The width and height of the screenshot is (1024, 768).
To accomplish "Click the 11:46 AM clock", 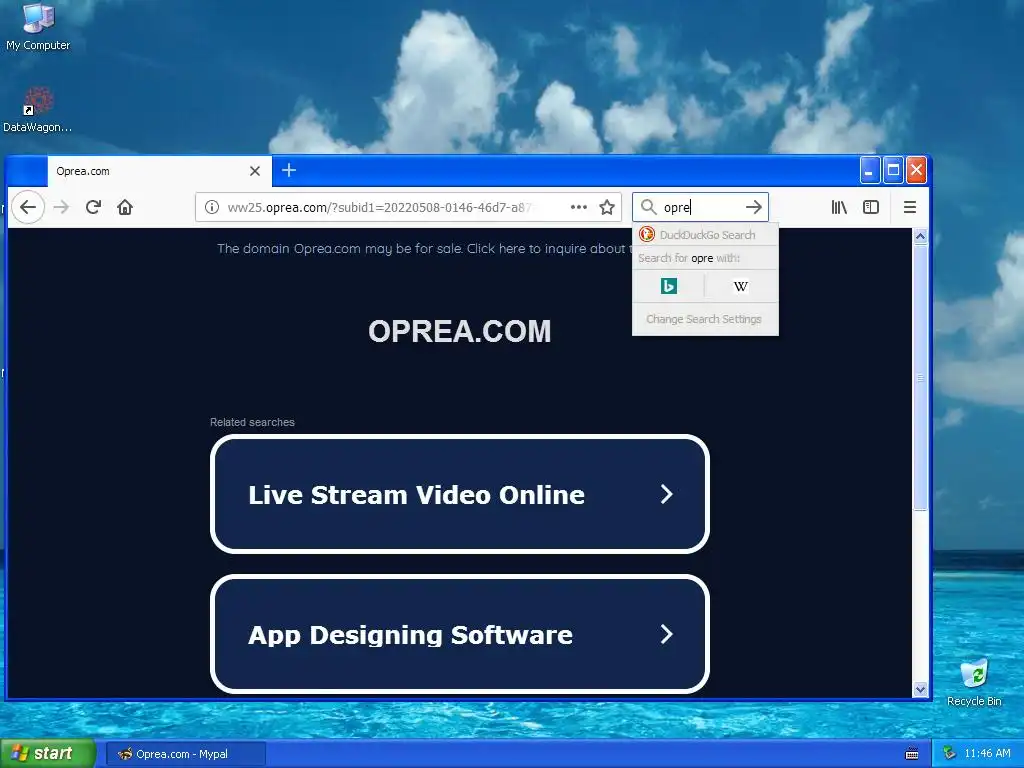I will point(987,754).
